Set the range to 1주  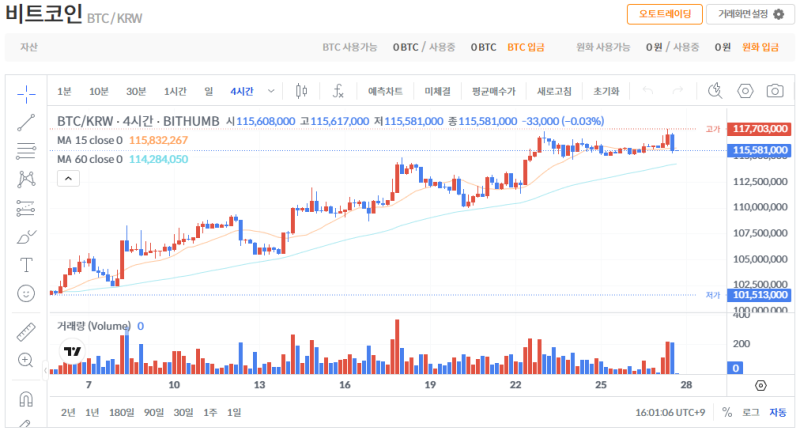coord(210,412)
